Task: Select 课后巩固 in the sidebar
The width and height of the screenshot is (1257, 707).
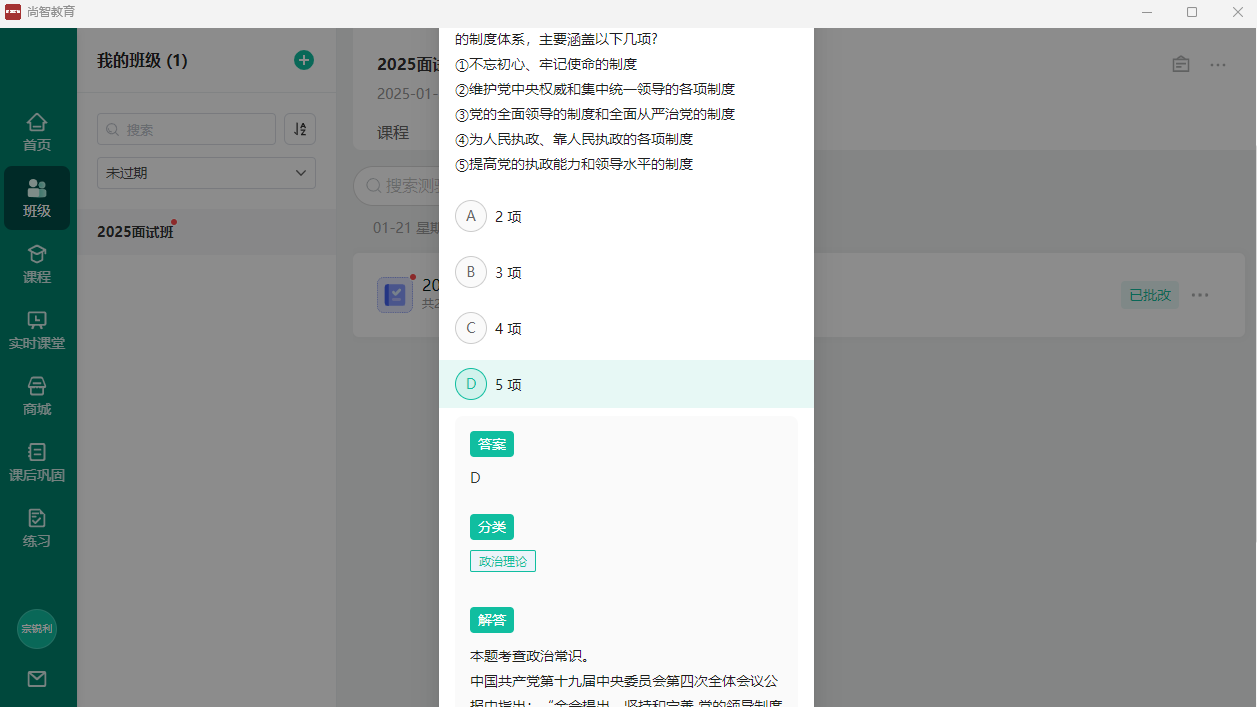Action: point(37,462)
